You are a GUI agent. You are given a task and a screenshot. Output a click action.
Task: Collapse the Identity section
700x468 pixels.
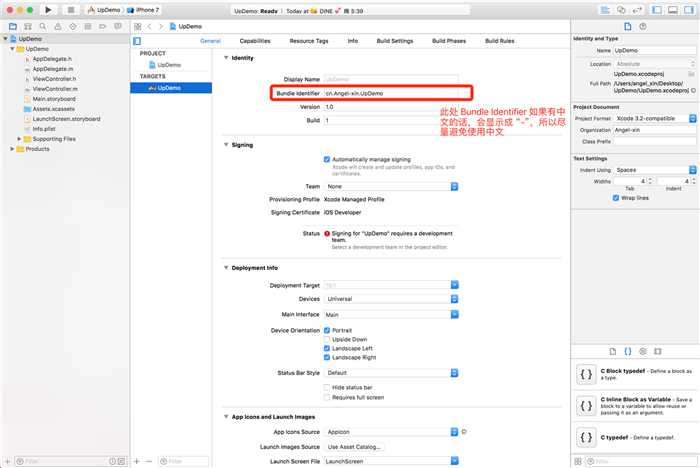click(x=226, y=58)
